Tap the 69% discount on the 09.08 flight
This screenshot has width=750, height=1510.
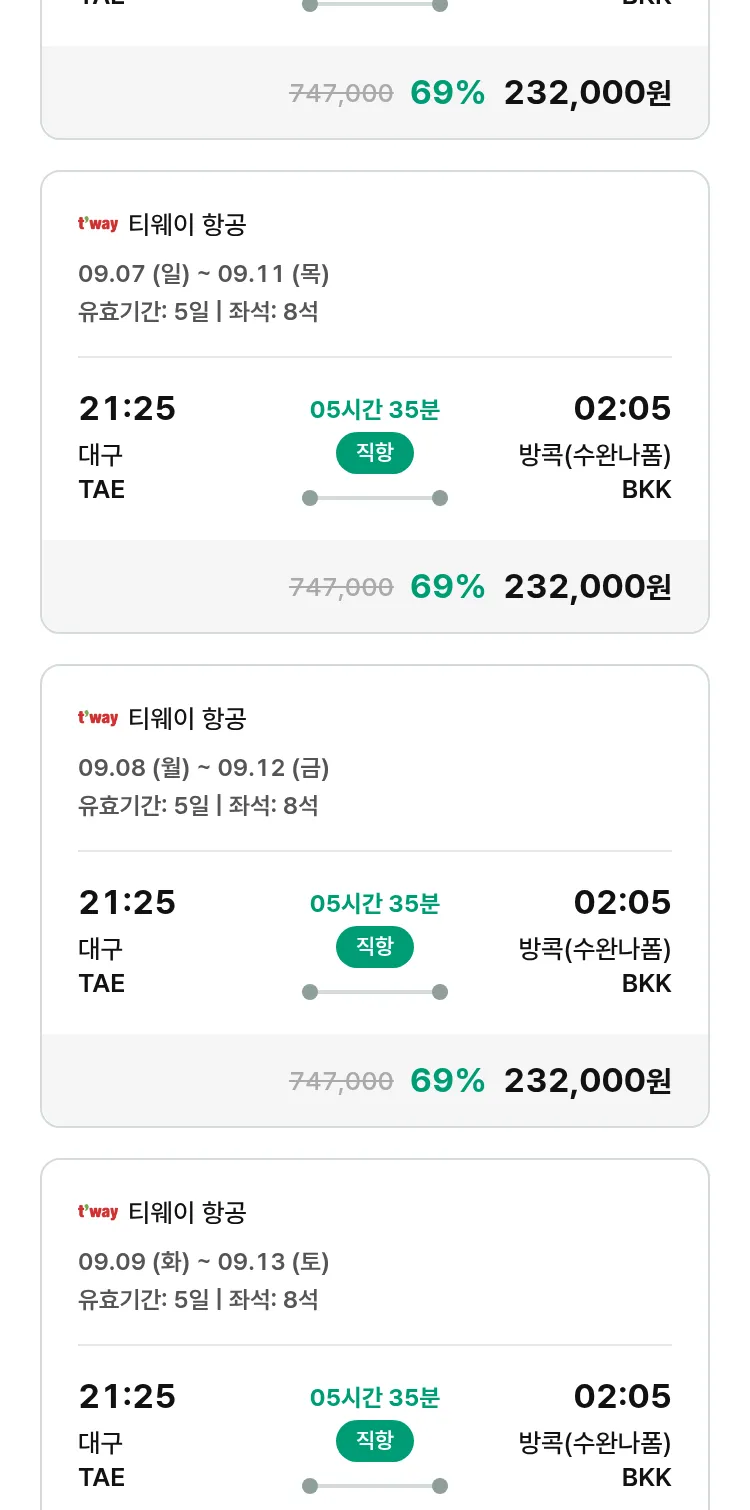447,1080
